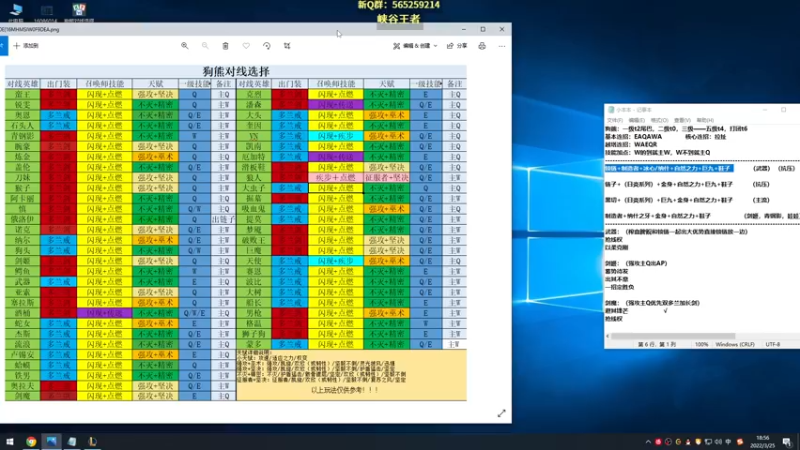Click the WAEQR text in Notepad
This screenshot has height=450, width=800.
(x=646, y=144)
